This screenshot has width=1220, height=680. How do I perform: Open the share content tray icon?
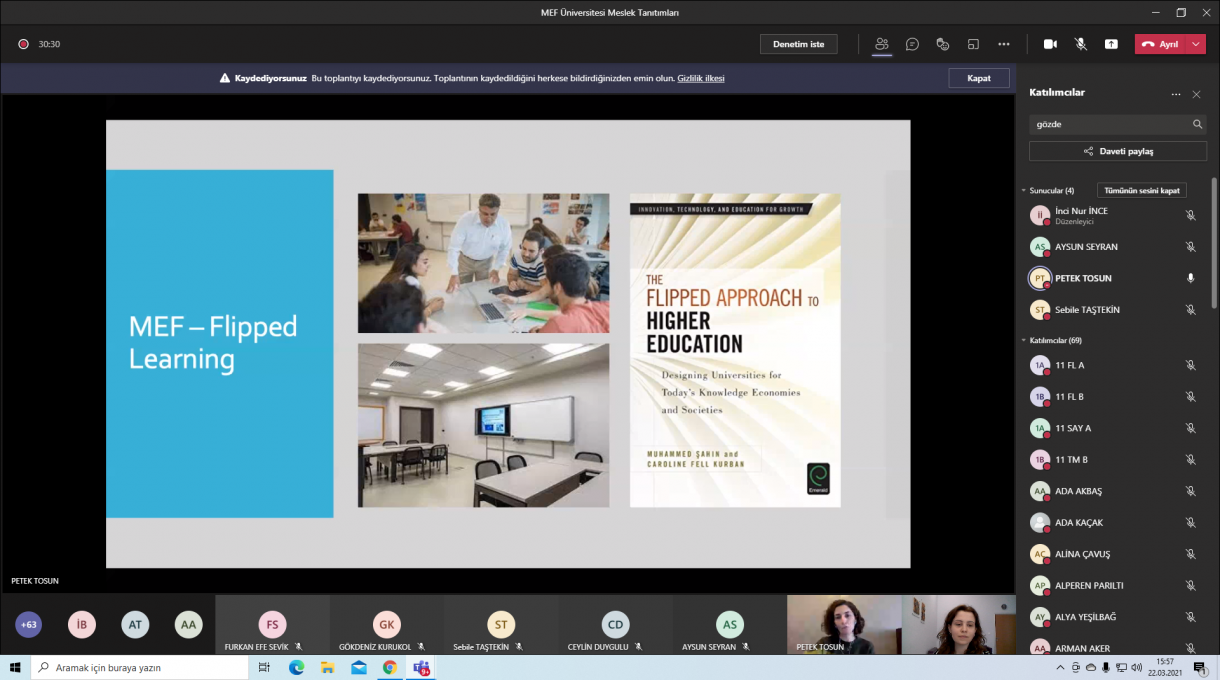pos(1111,44)
